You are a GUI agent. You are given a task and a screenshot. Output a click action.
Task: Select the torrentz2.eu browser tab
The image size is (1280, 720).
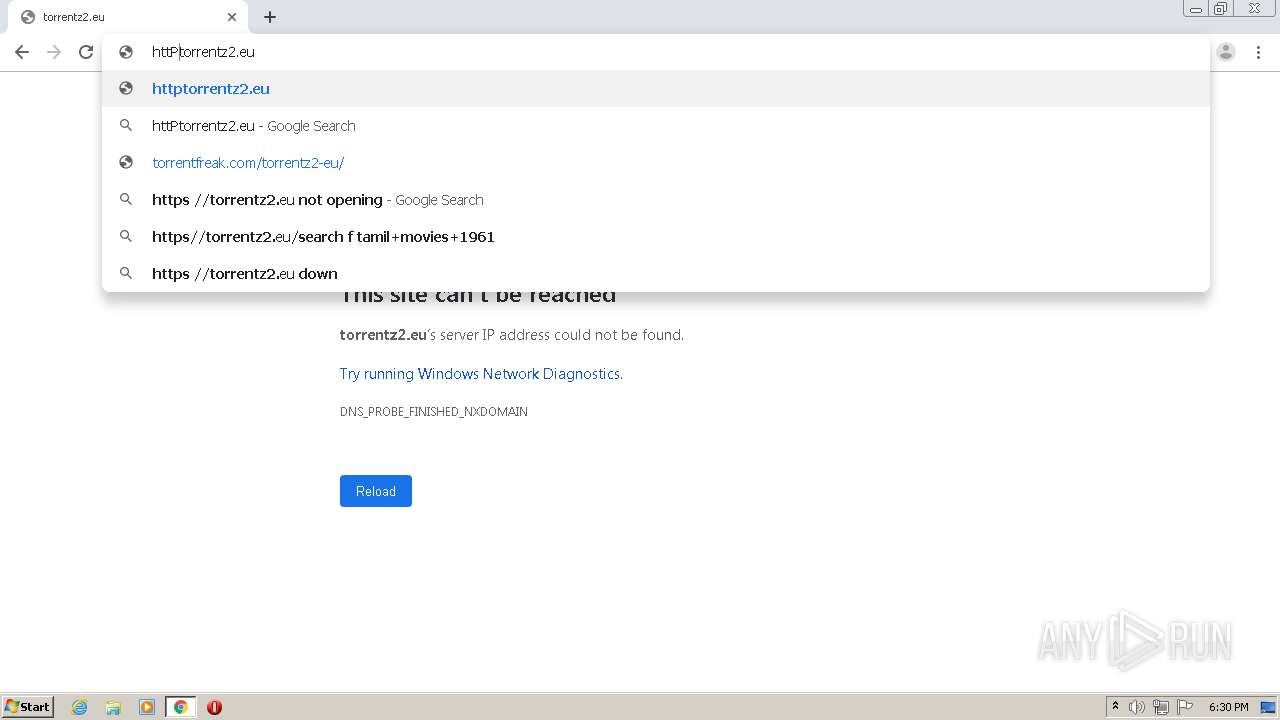(128, 17)
